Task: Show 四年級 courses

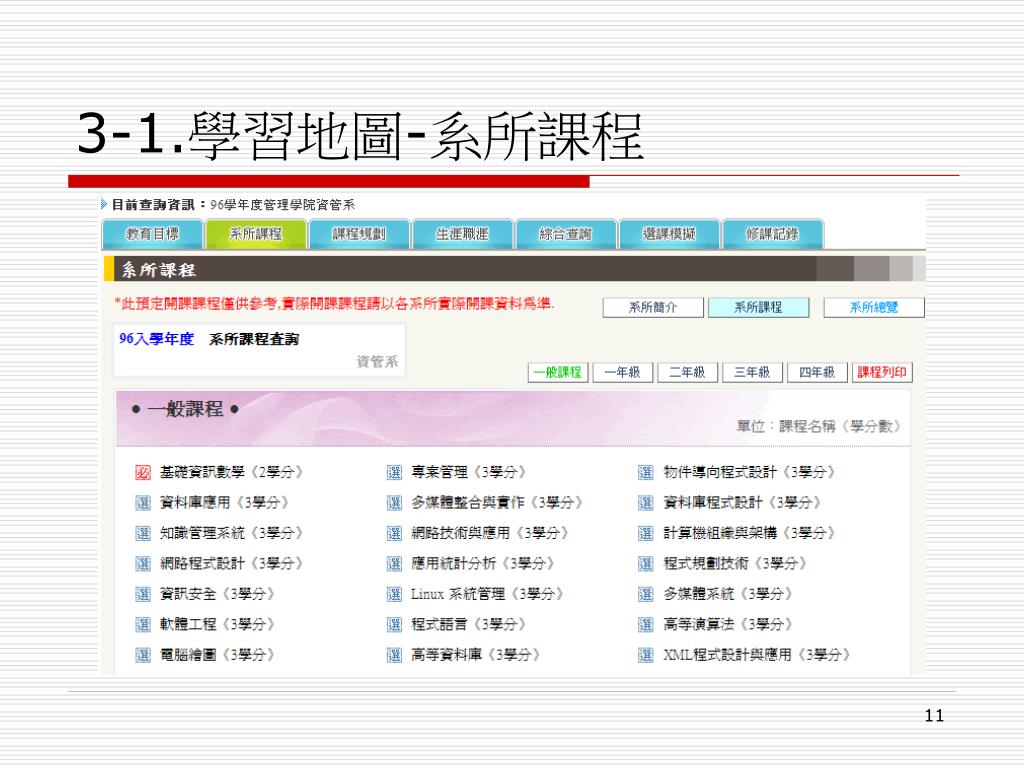Action: click(817, 372)
